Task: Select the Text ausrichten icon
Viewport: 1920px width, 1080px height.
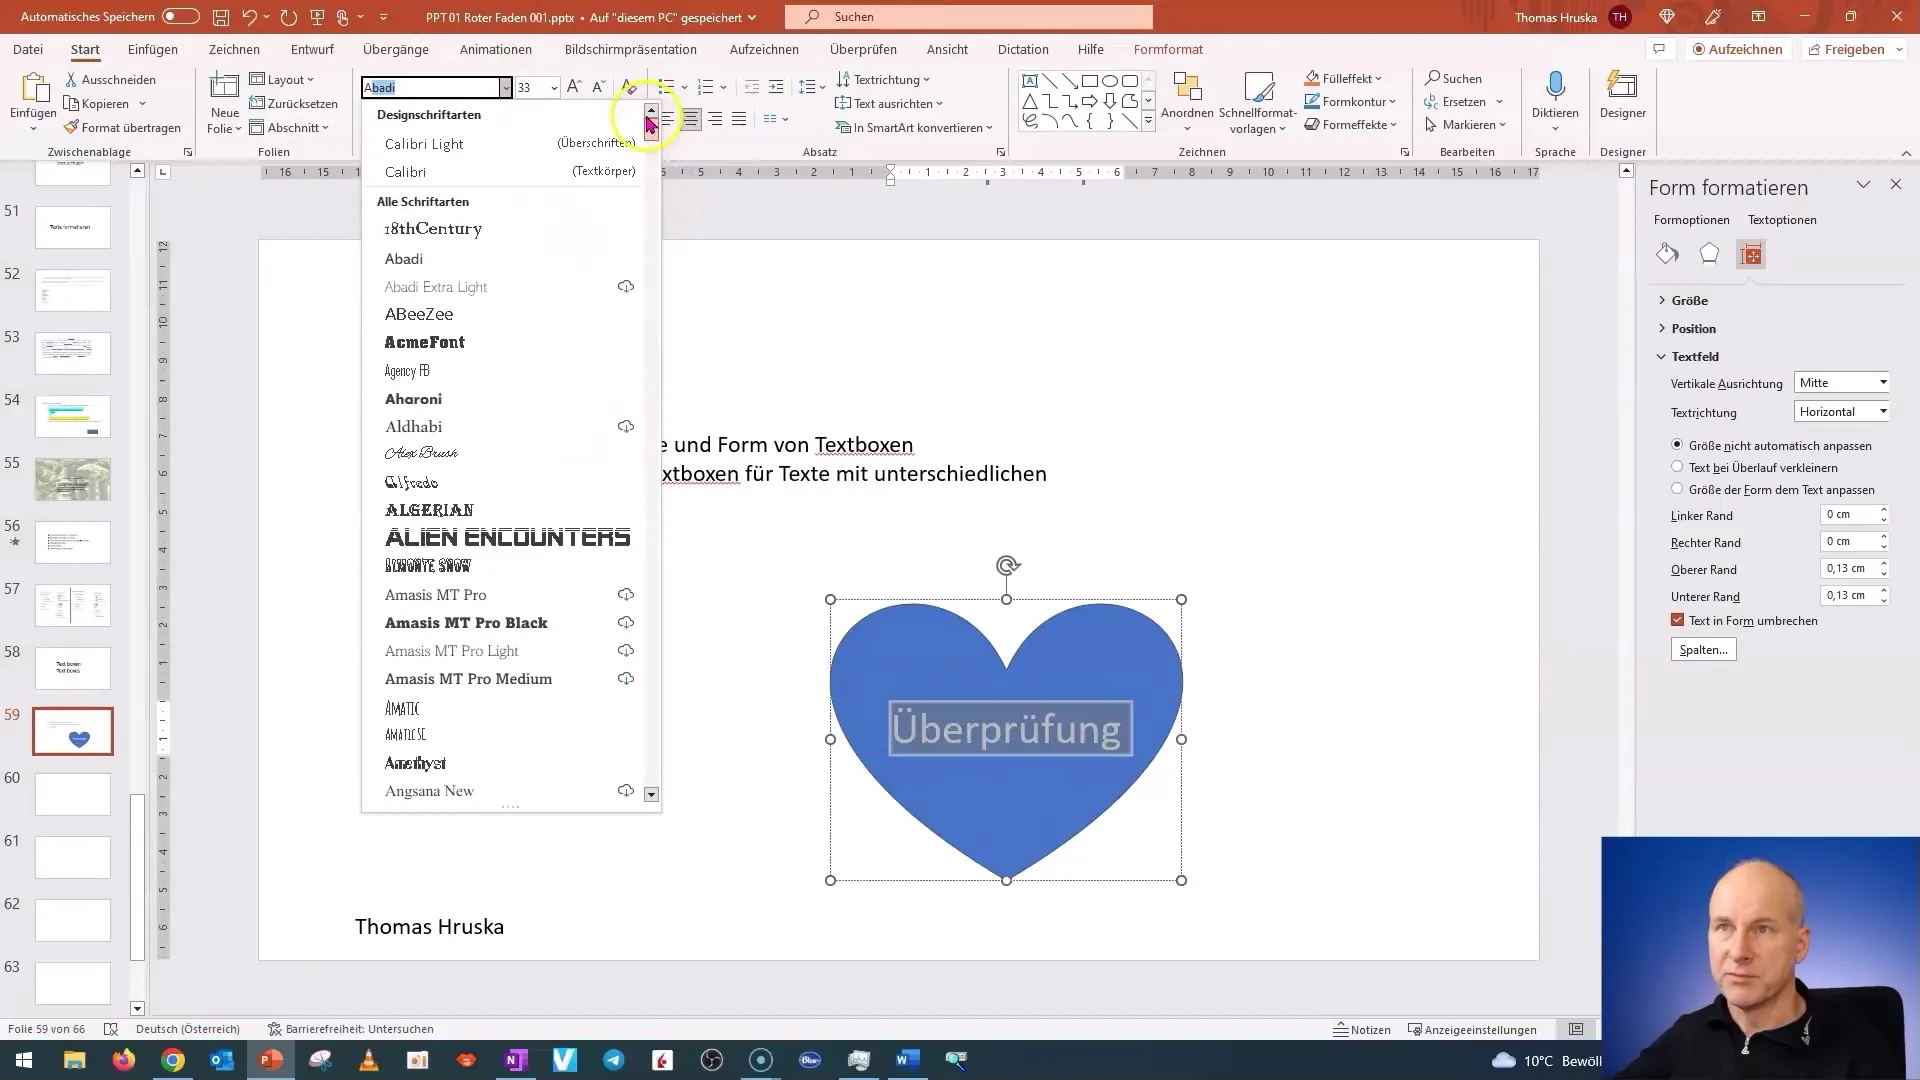Action: (x=844, y=103)
